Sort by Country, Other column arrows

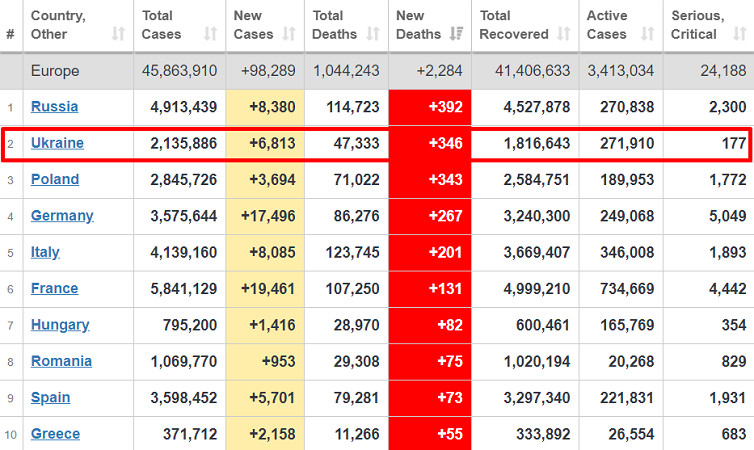click(118, 34)
